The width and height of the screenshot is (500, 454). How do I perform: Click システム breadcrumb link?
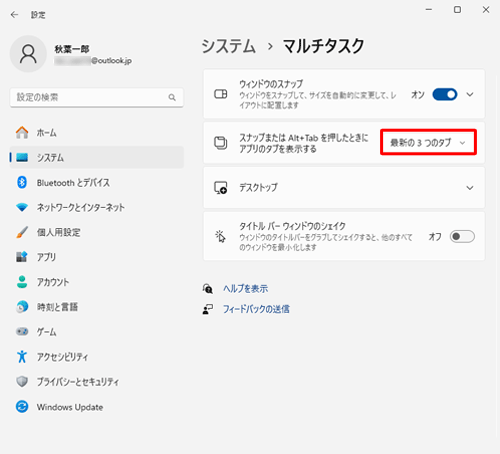(x=229, y=46)
